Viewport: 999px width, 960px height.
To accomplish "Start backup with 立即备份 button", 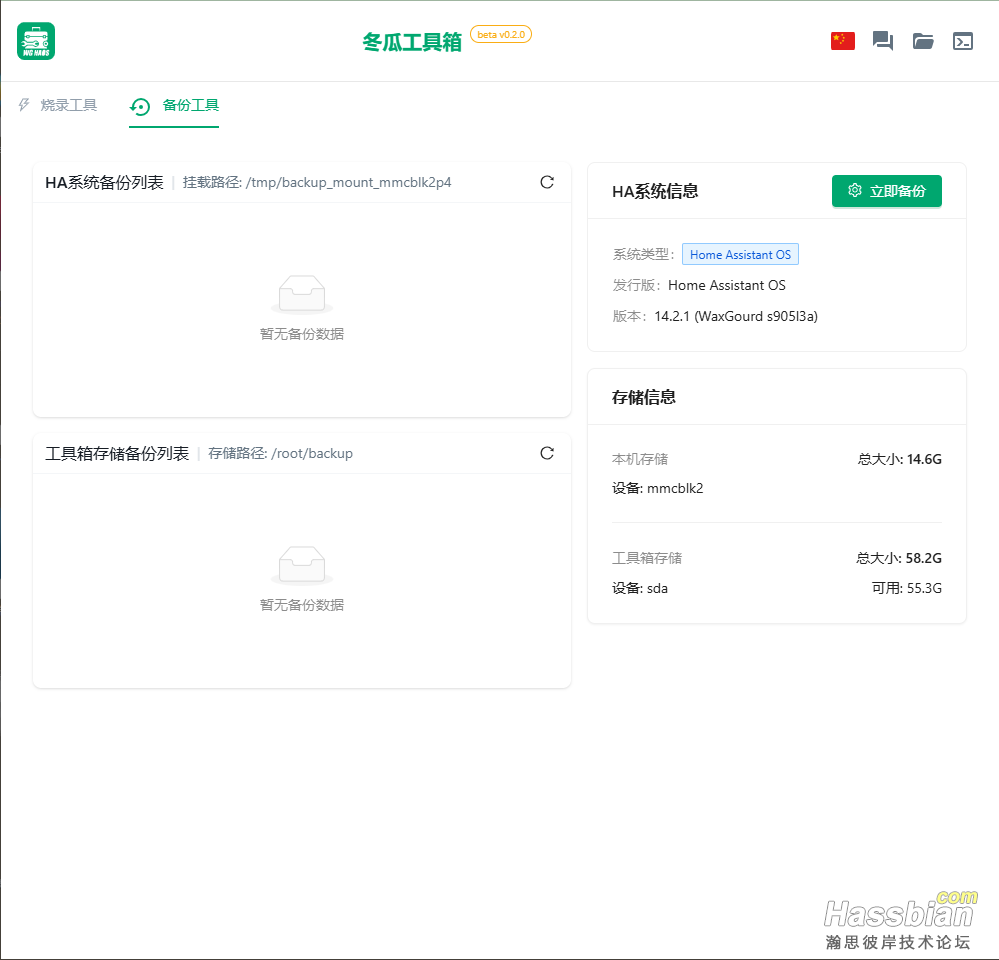I will 887,190.
